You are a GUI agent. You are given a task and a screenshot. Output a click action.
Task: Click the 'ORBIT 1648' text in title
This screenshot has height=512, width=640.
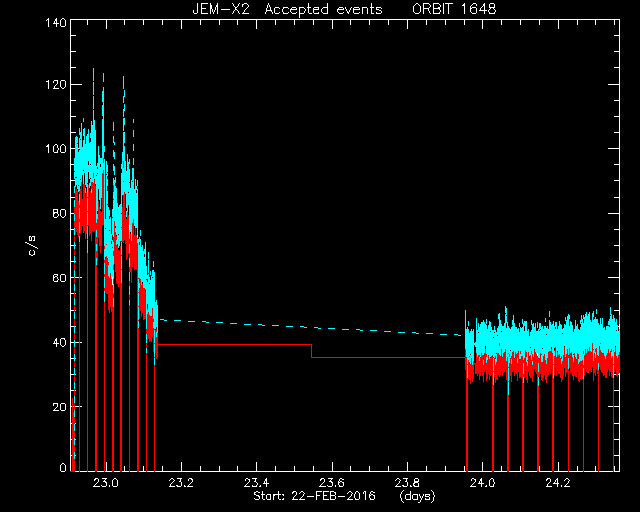tap(454, 9)
